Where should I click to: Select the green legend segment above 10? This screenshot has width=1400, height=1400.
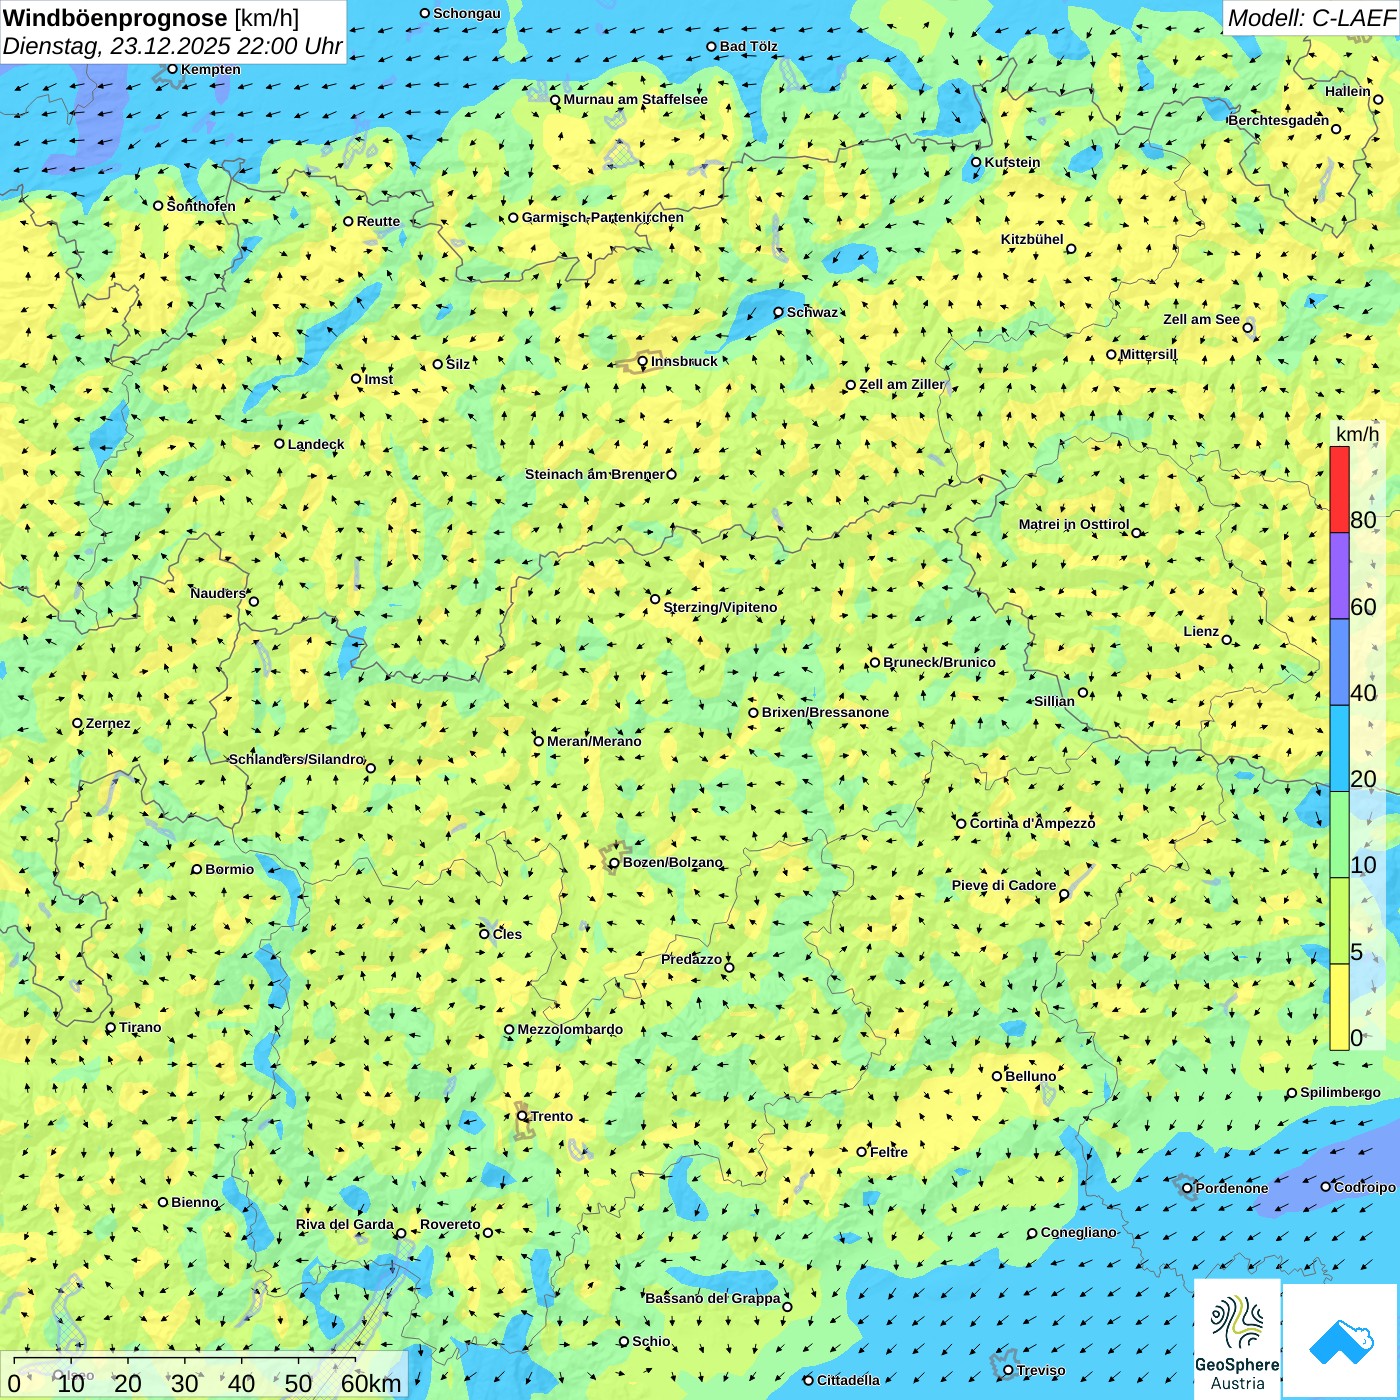[x=1339, y=835]
